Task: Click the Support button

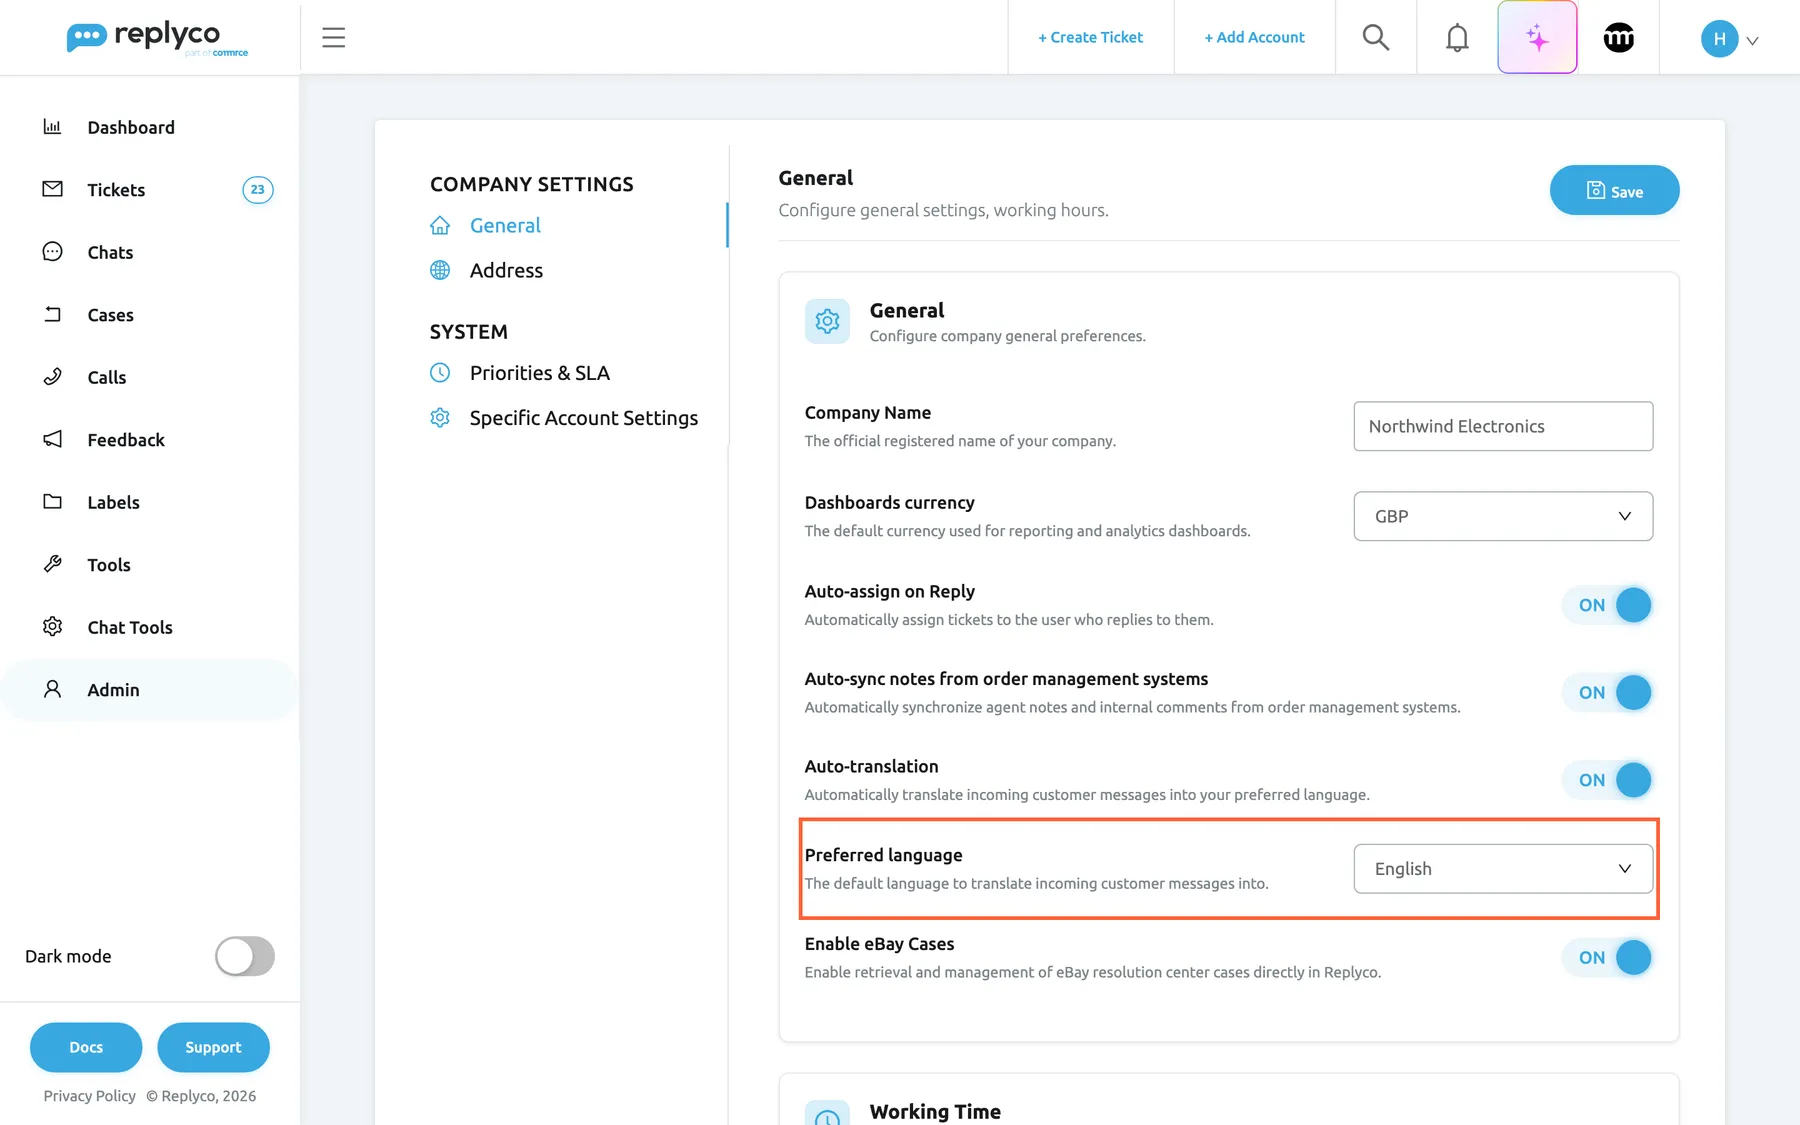Action: 213,1047
